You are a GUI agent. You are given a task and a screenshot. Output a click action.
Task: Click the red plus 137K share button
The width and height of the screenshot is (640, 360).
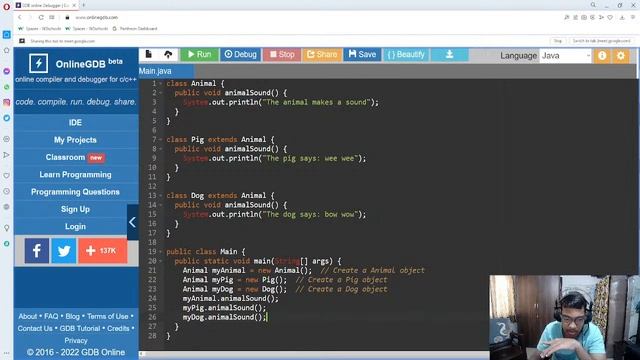click(x=102, y=251)
